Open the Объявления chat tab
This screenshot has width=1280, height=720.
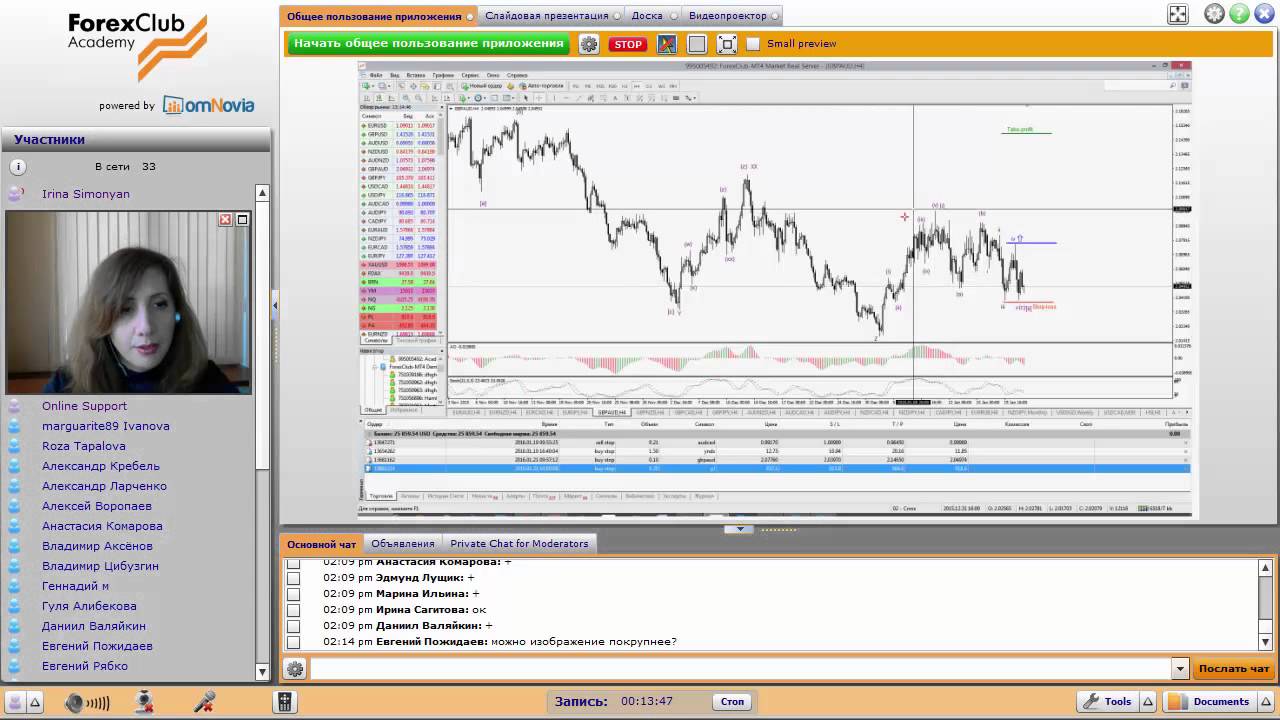coord(403,544)
